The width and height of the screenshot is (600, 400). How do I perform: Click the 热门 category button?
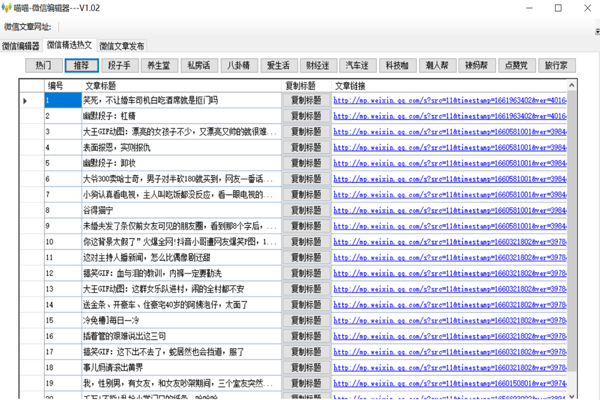pyautogui.click(x=43, y=65)
